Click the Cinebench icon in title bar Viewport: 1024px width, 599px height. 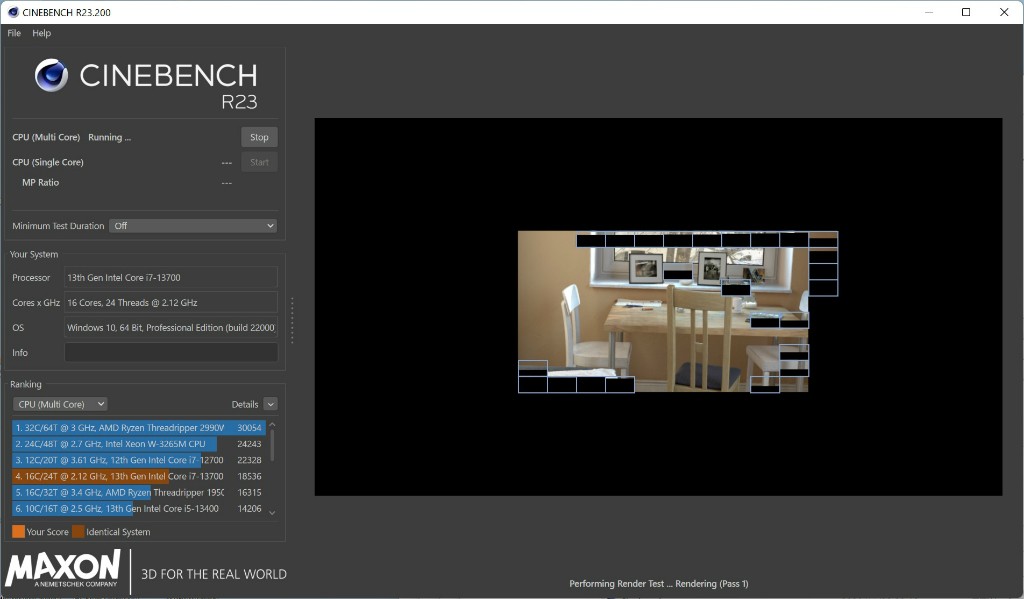coord(13,12)
